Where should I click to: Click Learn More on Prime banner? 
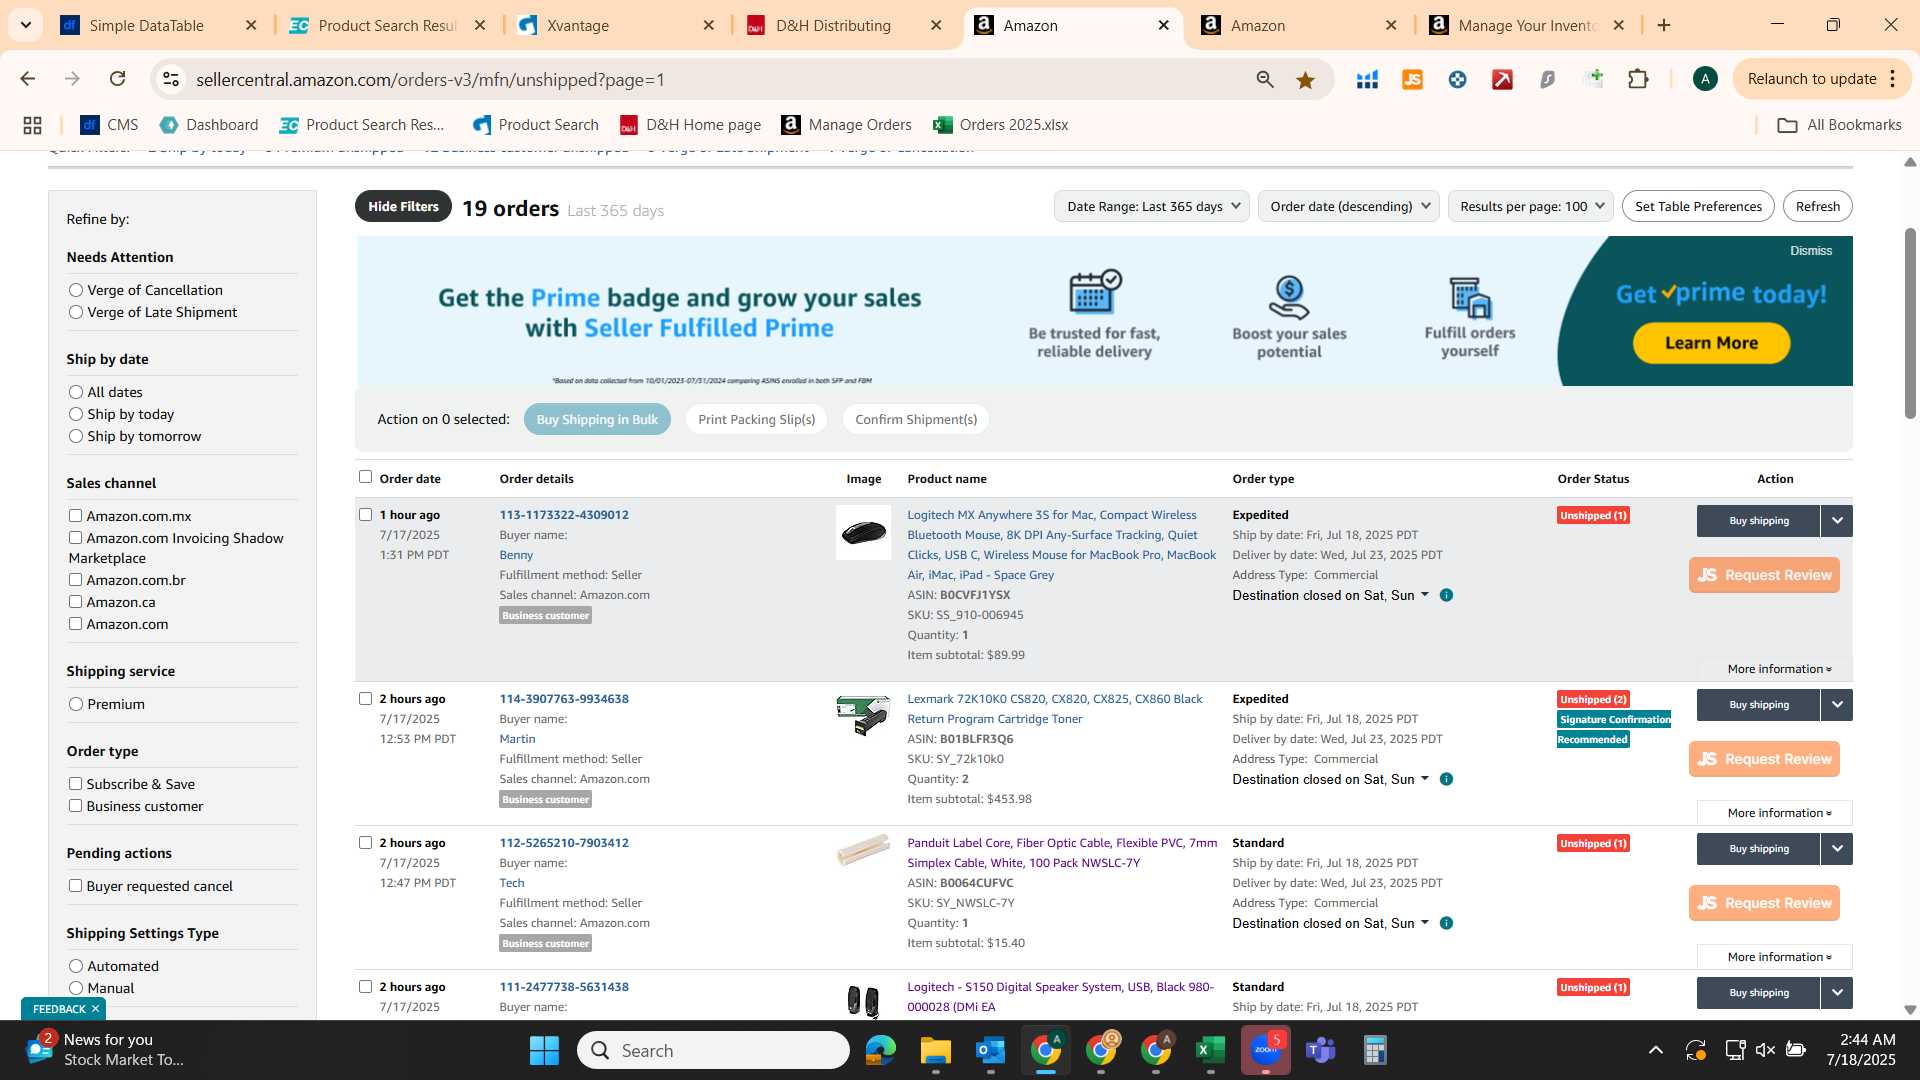pos(1711,343)
